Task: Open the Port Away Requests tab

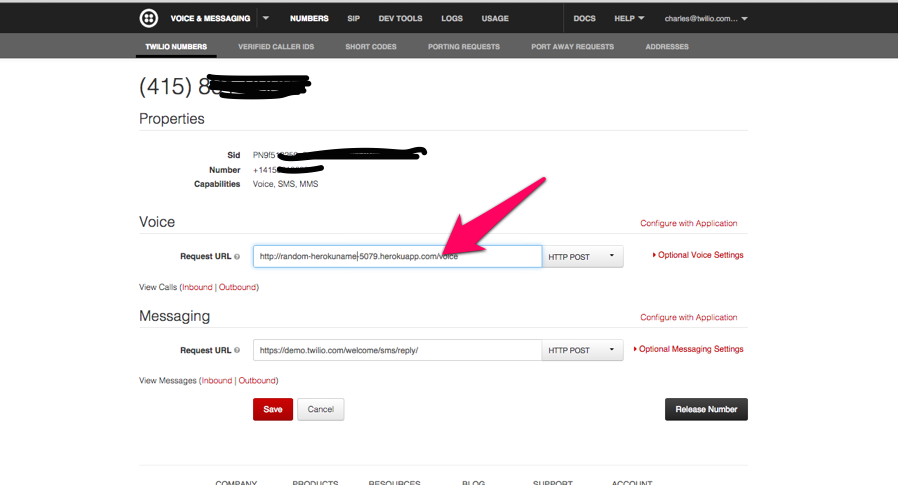Action: 572,46
